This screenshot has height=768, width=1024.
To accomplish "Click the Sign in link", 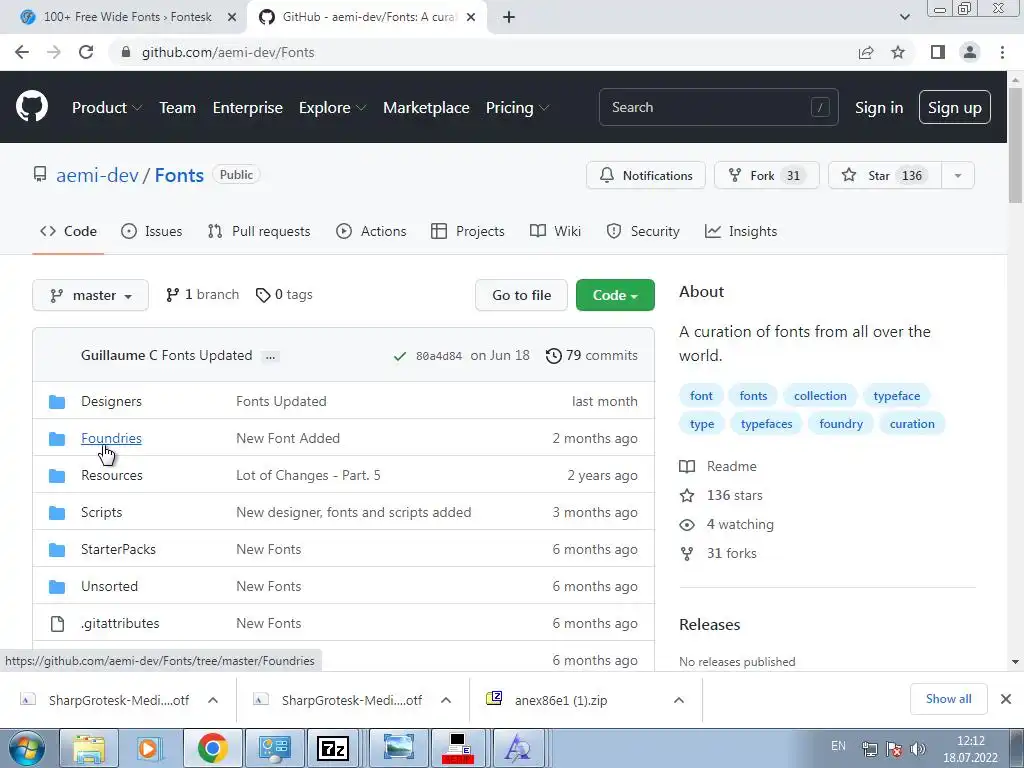I will pyautogui.click(x=879, y=108).
